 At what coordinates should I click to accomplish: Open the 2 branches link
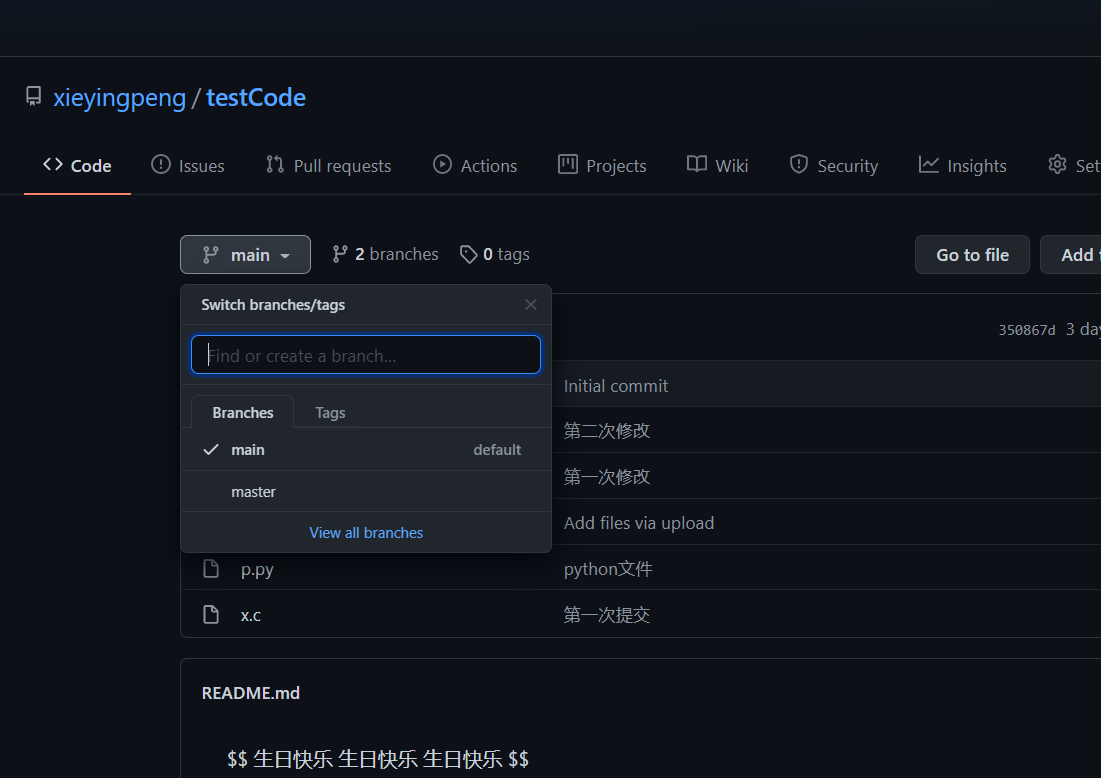click(385, 254)
